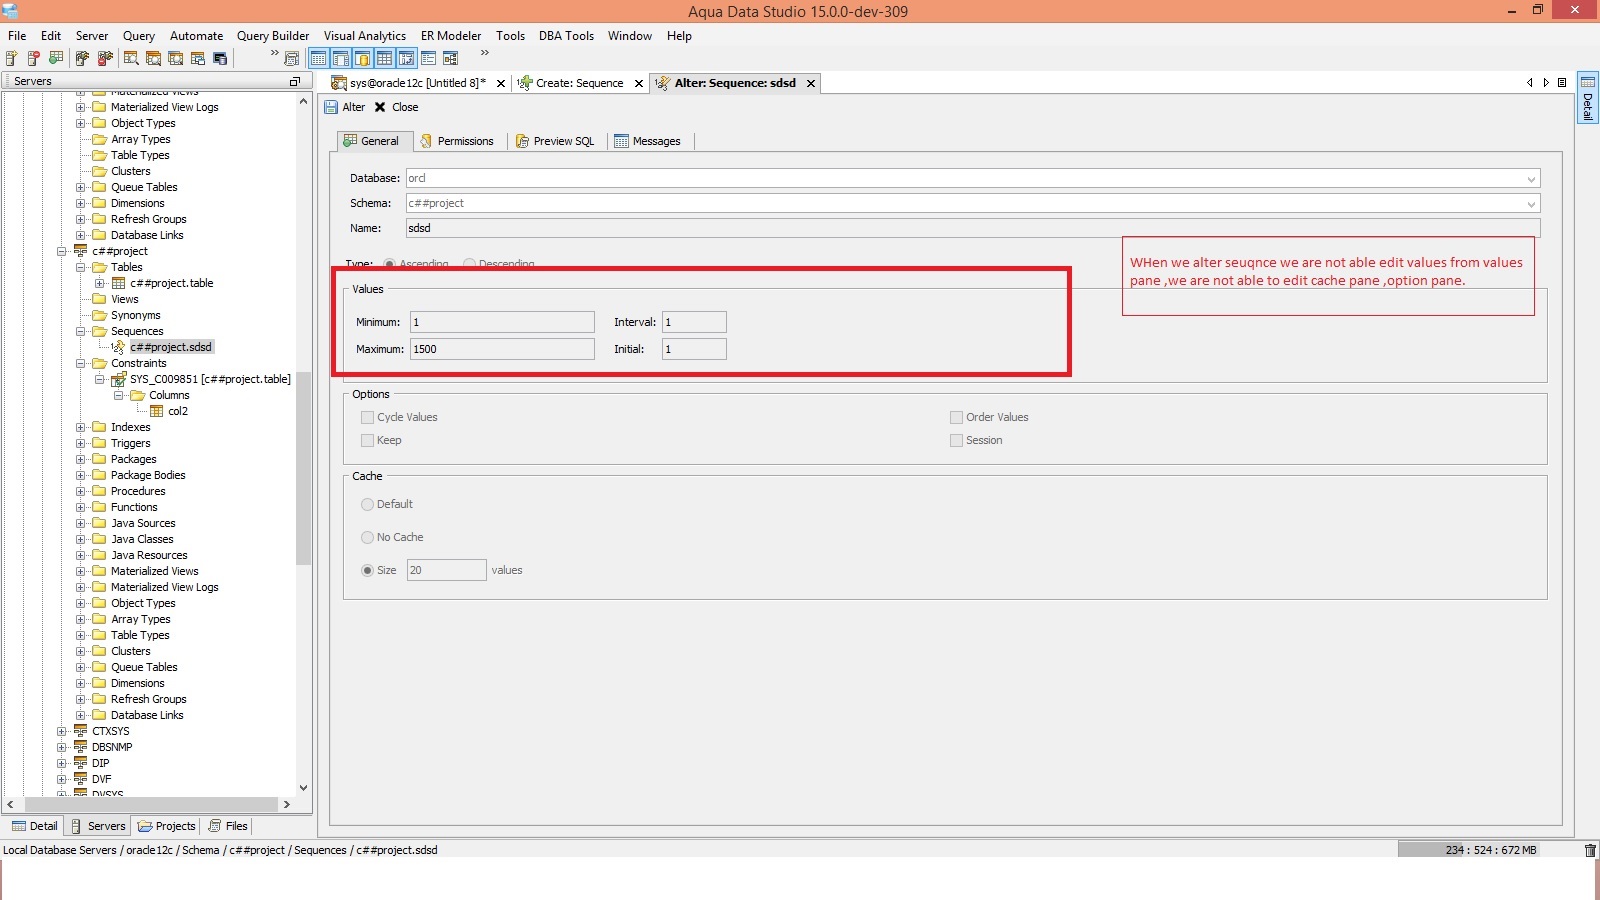1600x900 pixels.
Task: Open the collapsed Detail side panel
Action: tap(1587, 98)
